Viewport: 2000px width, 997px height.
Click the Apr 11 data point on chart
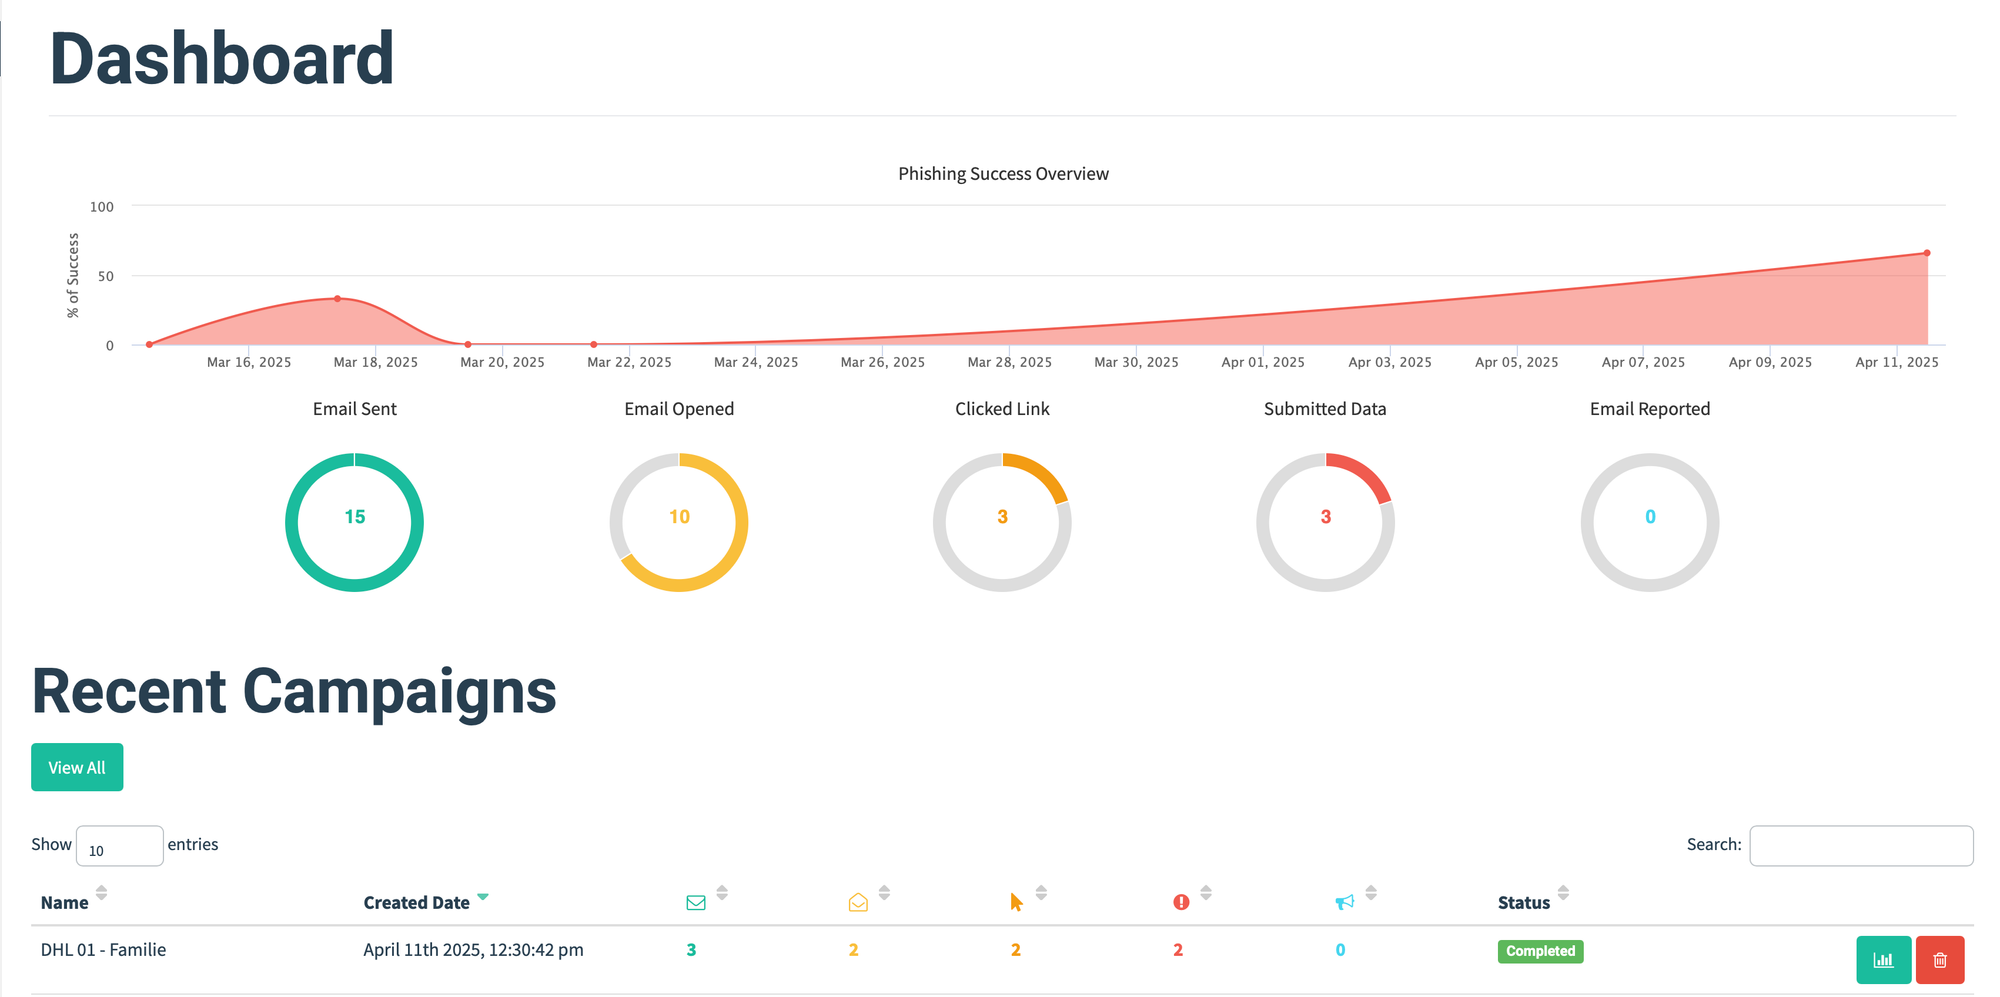click(x=1926, y=253)
